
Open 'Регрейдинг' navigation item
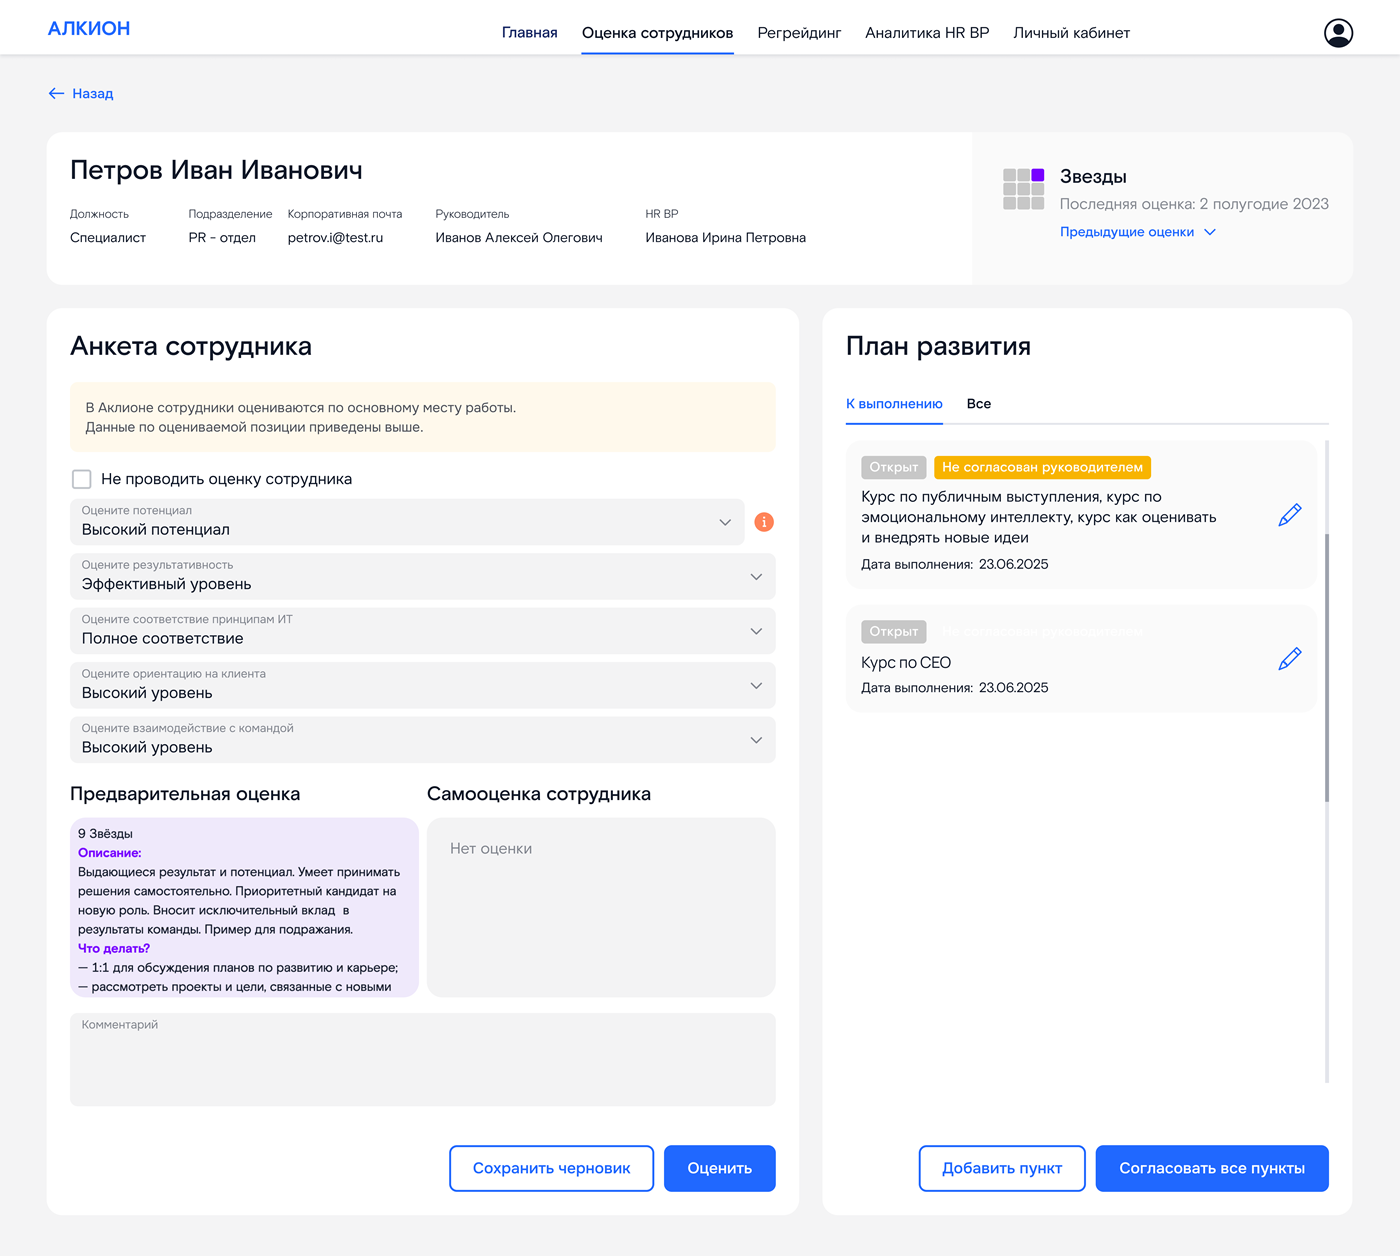(x=799, y=33)
